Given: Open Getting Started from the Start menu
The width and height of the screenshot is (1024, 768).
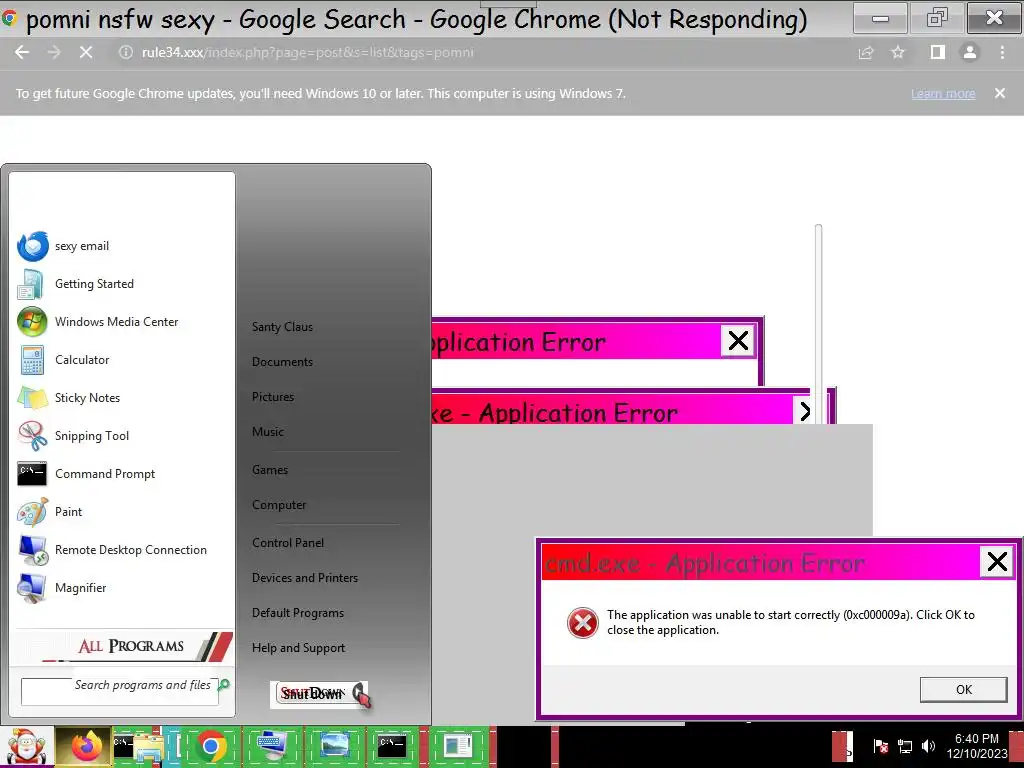Looking at the screenshot, I should (x=94, y=284).
